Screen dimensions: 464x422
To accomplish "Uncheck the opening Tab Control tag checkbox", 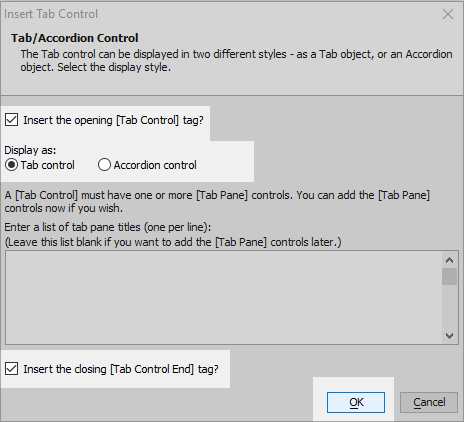I will (12, 120).
